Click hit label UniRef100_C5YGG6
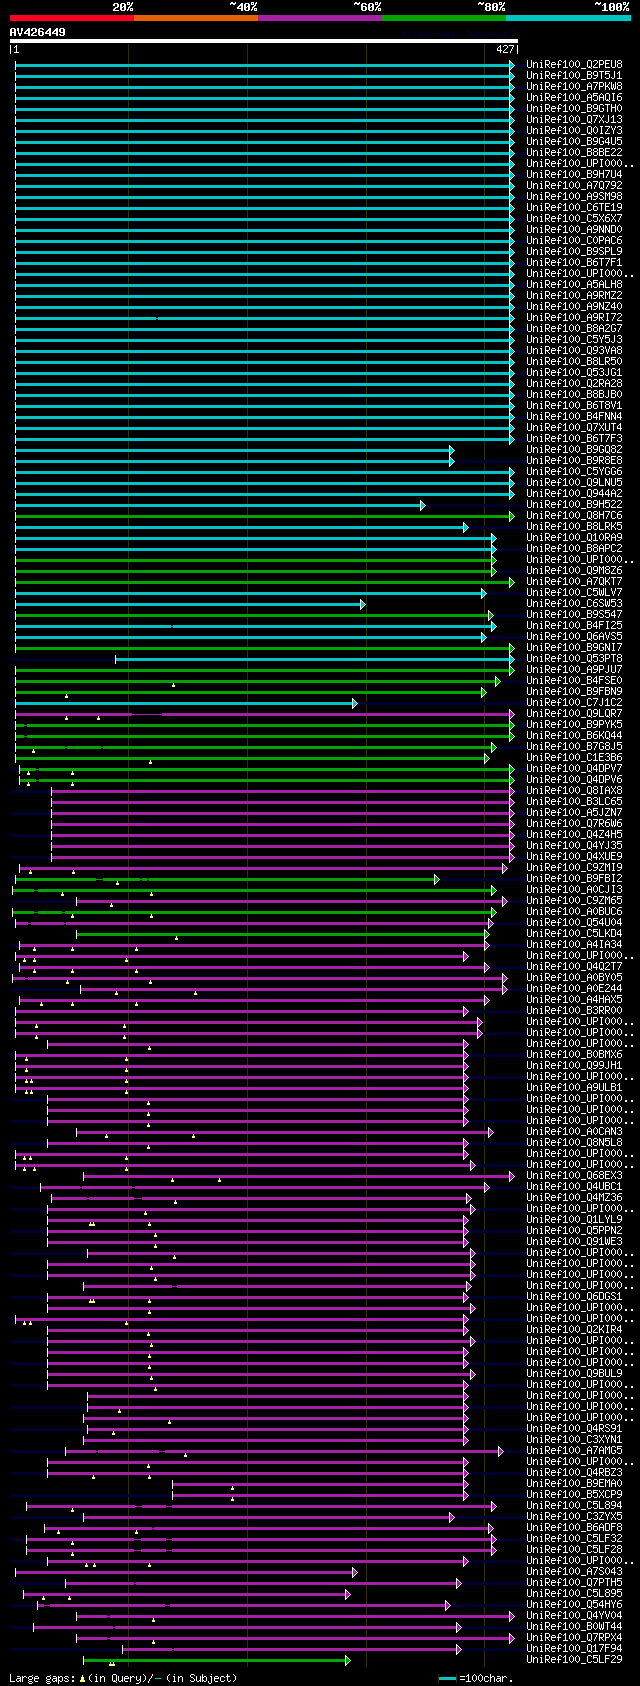 click(x=574, y=471)
